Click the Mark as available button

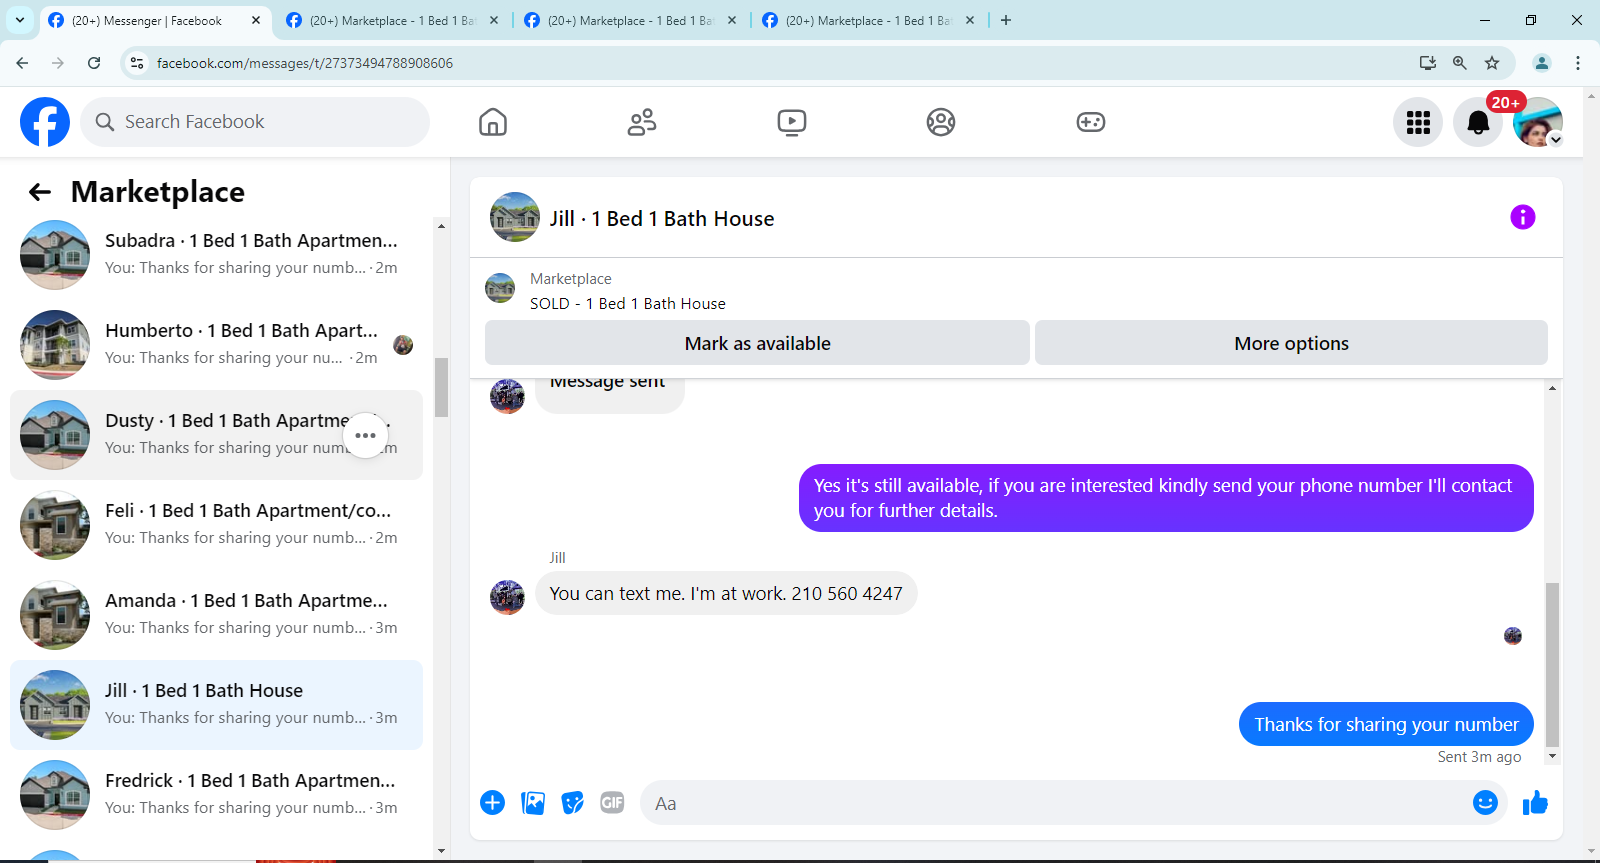coord(757,343)
